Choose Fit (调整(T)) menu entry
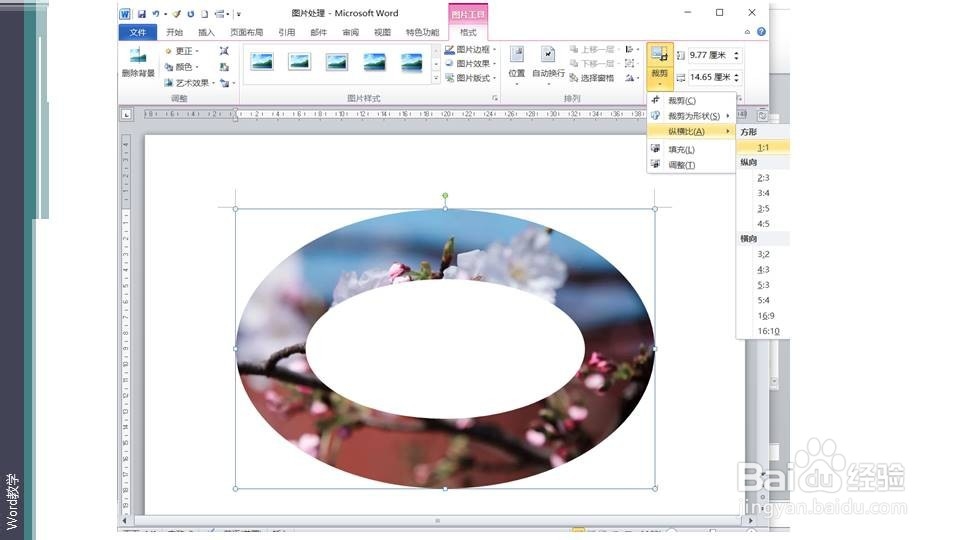The height and width of the screenshot is (540, 960). pos(691,165)
